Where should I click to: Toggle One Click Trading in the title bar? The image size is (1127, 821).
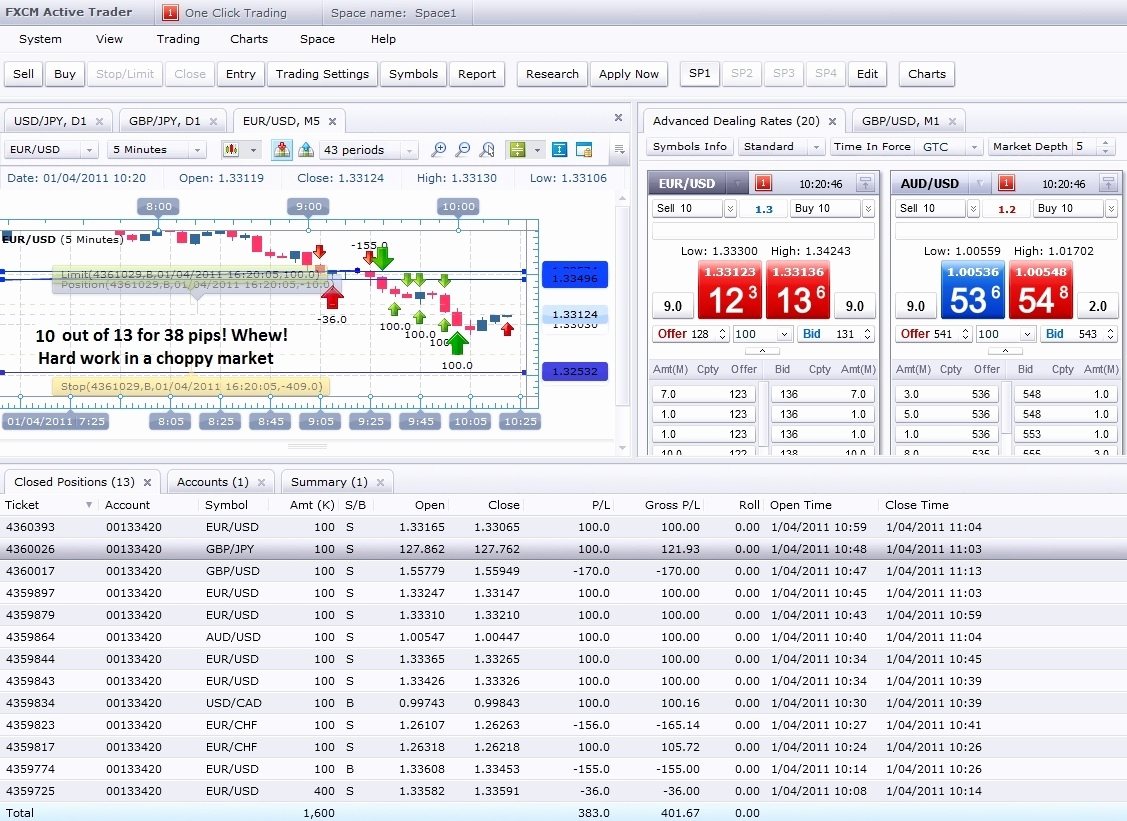[x=170, y=13]
